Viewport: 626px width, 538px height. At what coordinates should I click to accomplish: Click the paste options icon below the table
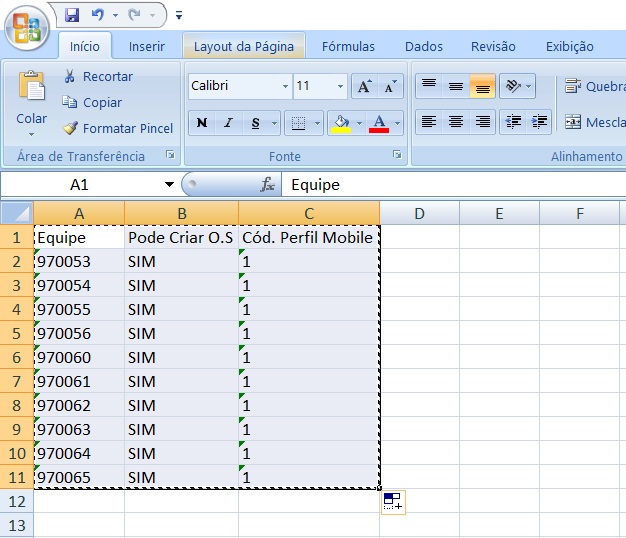click(x=393, y=502)
